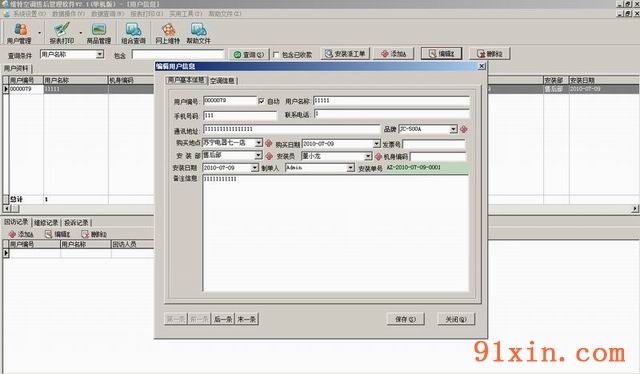The width and height of the screenshot is (640, 374).
Task: Open the 购买日期 date dropdown
Action: click(377, 144)
